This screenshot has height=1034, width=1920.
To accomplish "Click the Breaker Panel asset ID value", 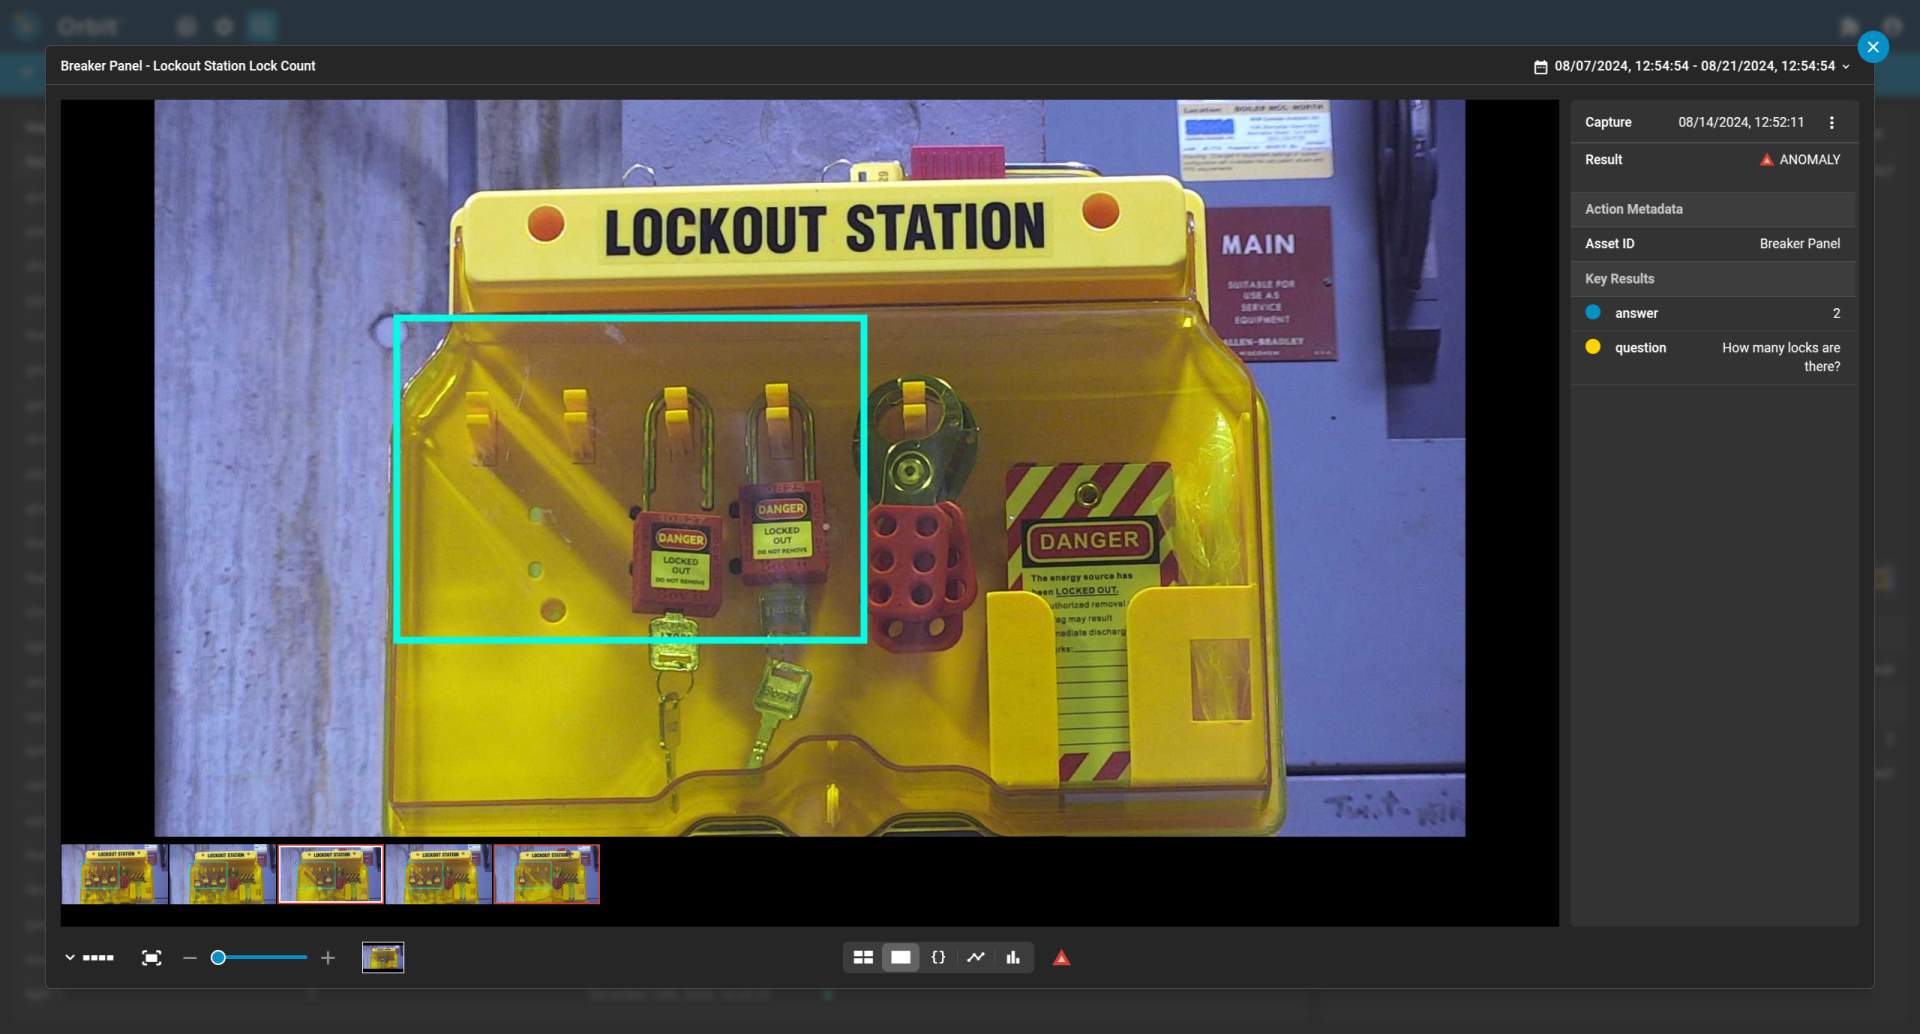I will (1800, 244).
